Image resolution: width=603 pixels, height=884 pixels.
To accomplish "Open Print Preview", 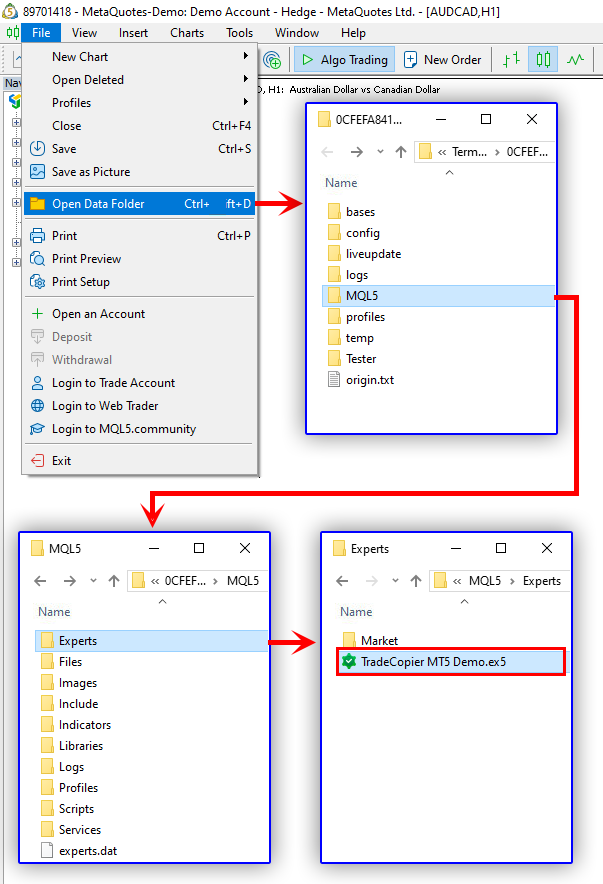I will pos(140,259).
